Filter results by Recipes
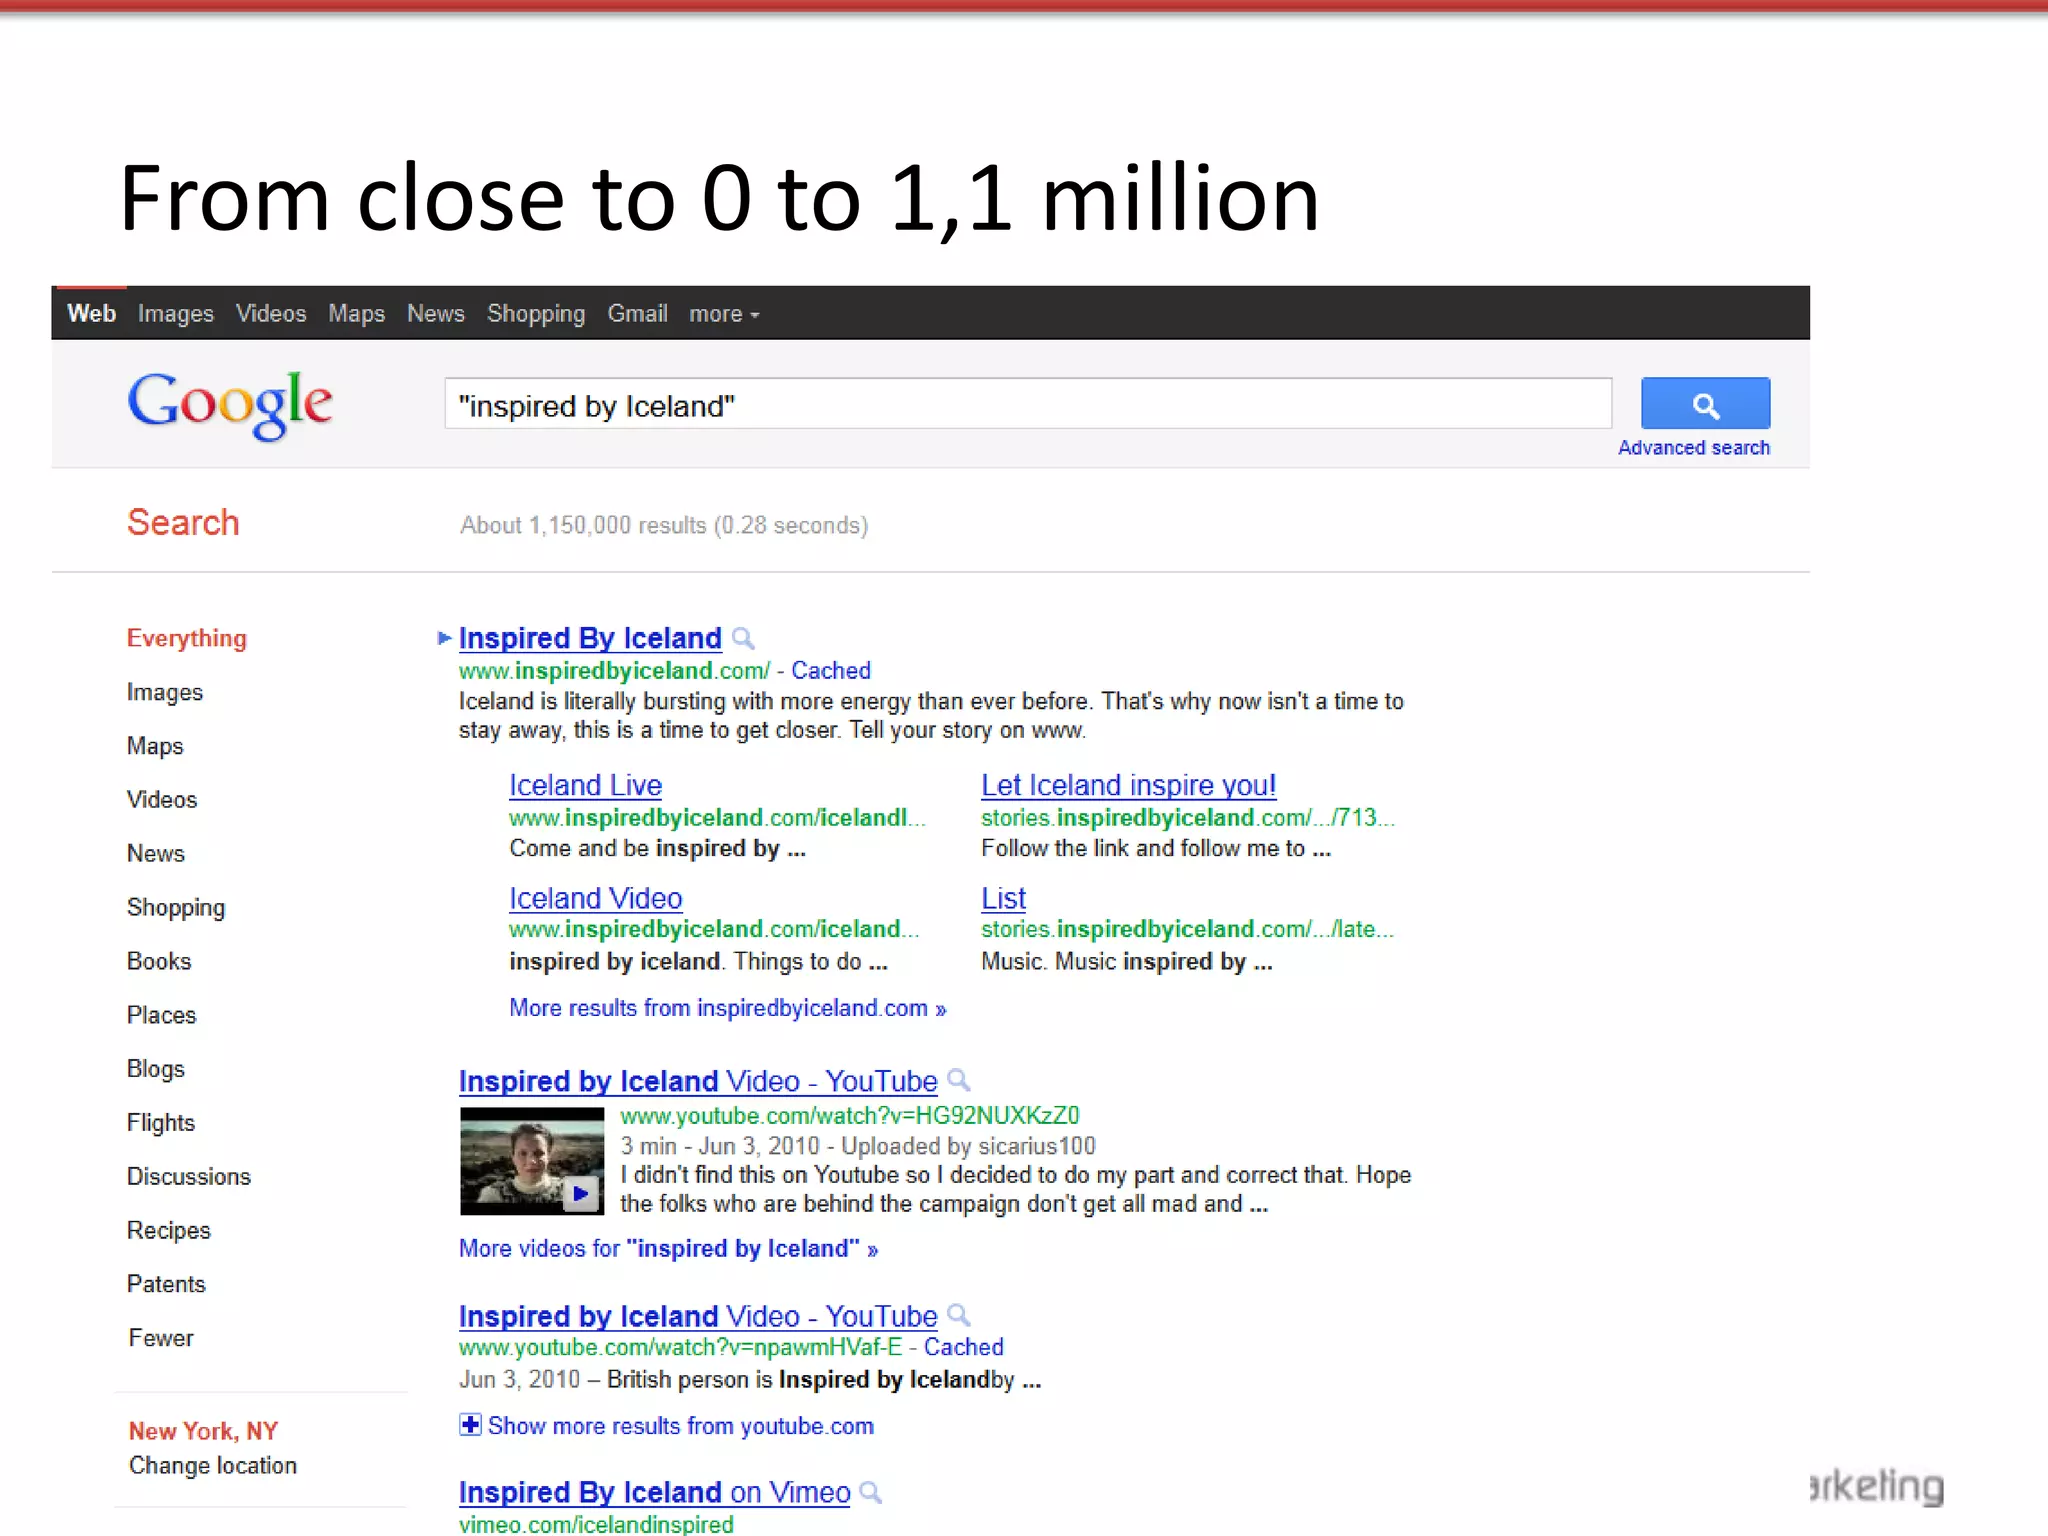The image size is (2048, 1536). (169, 1231)
